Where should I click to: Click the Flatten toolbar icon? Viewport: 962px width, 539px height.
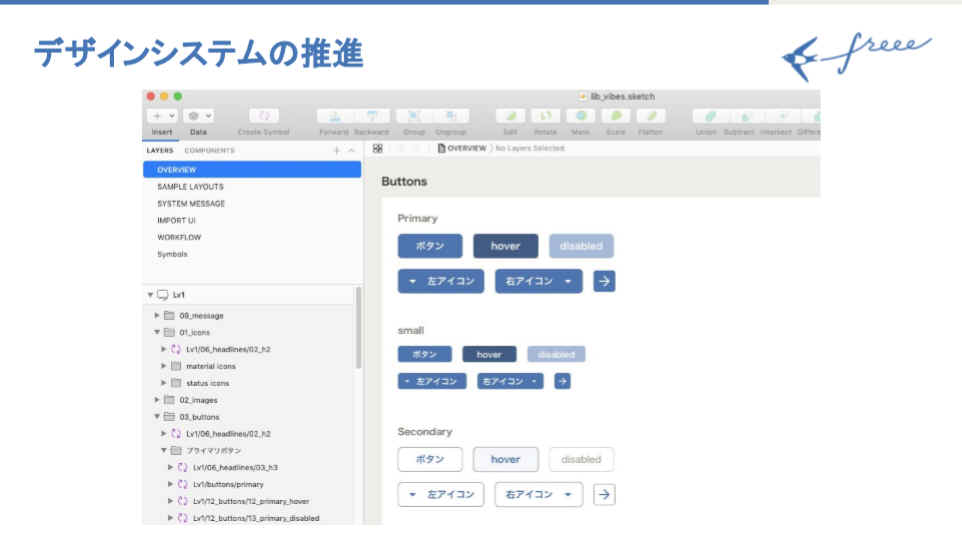pyautogui.click(x=650, y=117)
